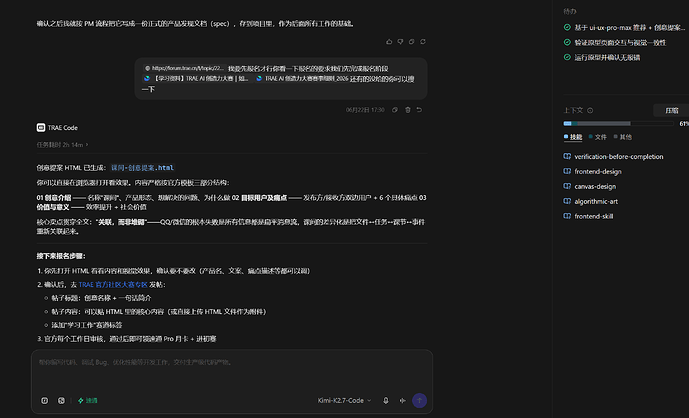
Task: Start voice input with microphone icon
Action: [x=385, y=400]
